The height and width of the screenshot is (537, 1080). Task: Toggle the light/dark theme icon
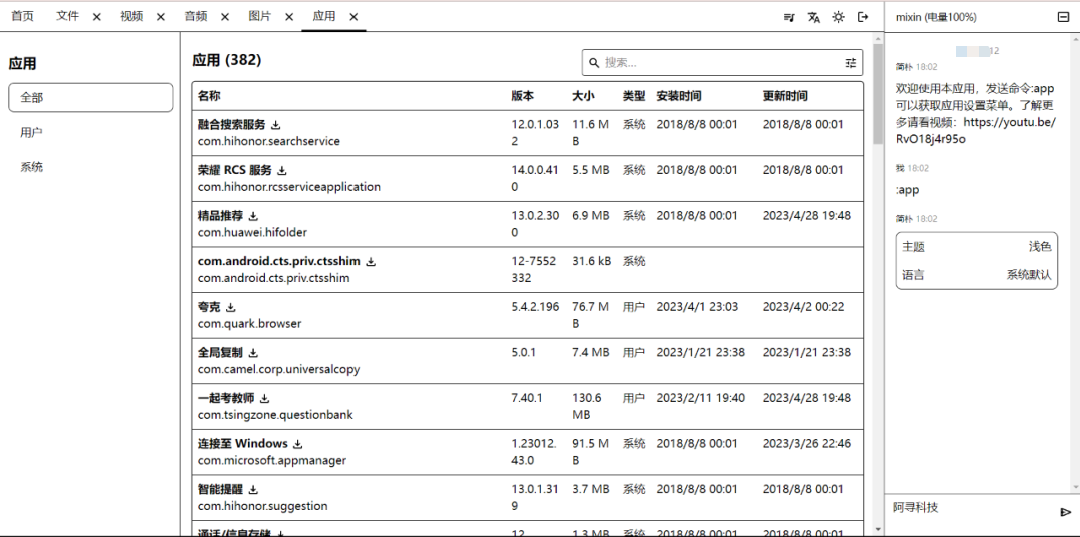[838, 17]
